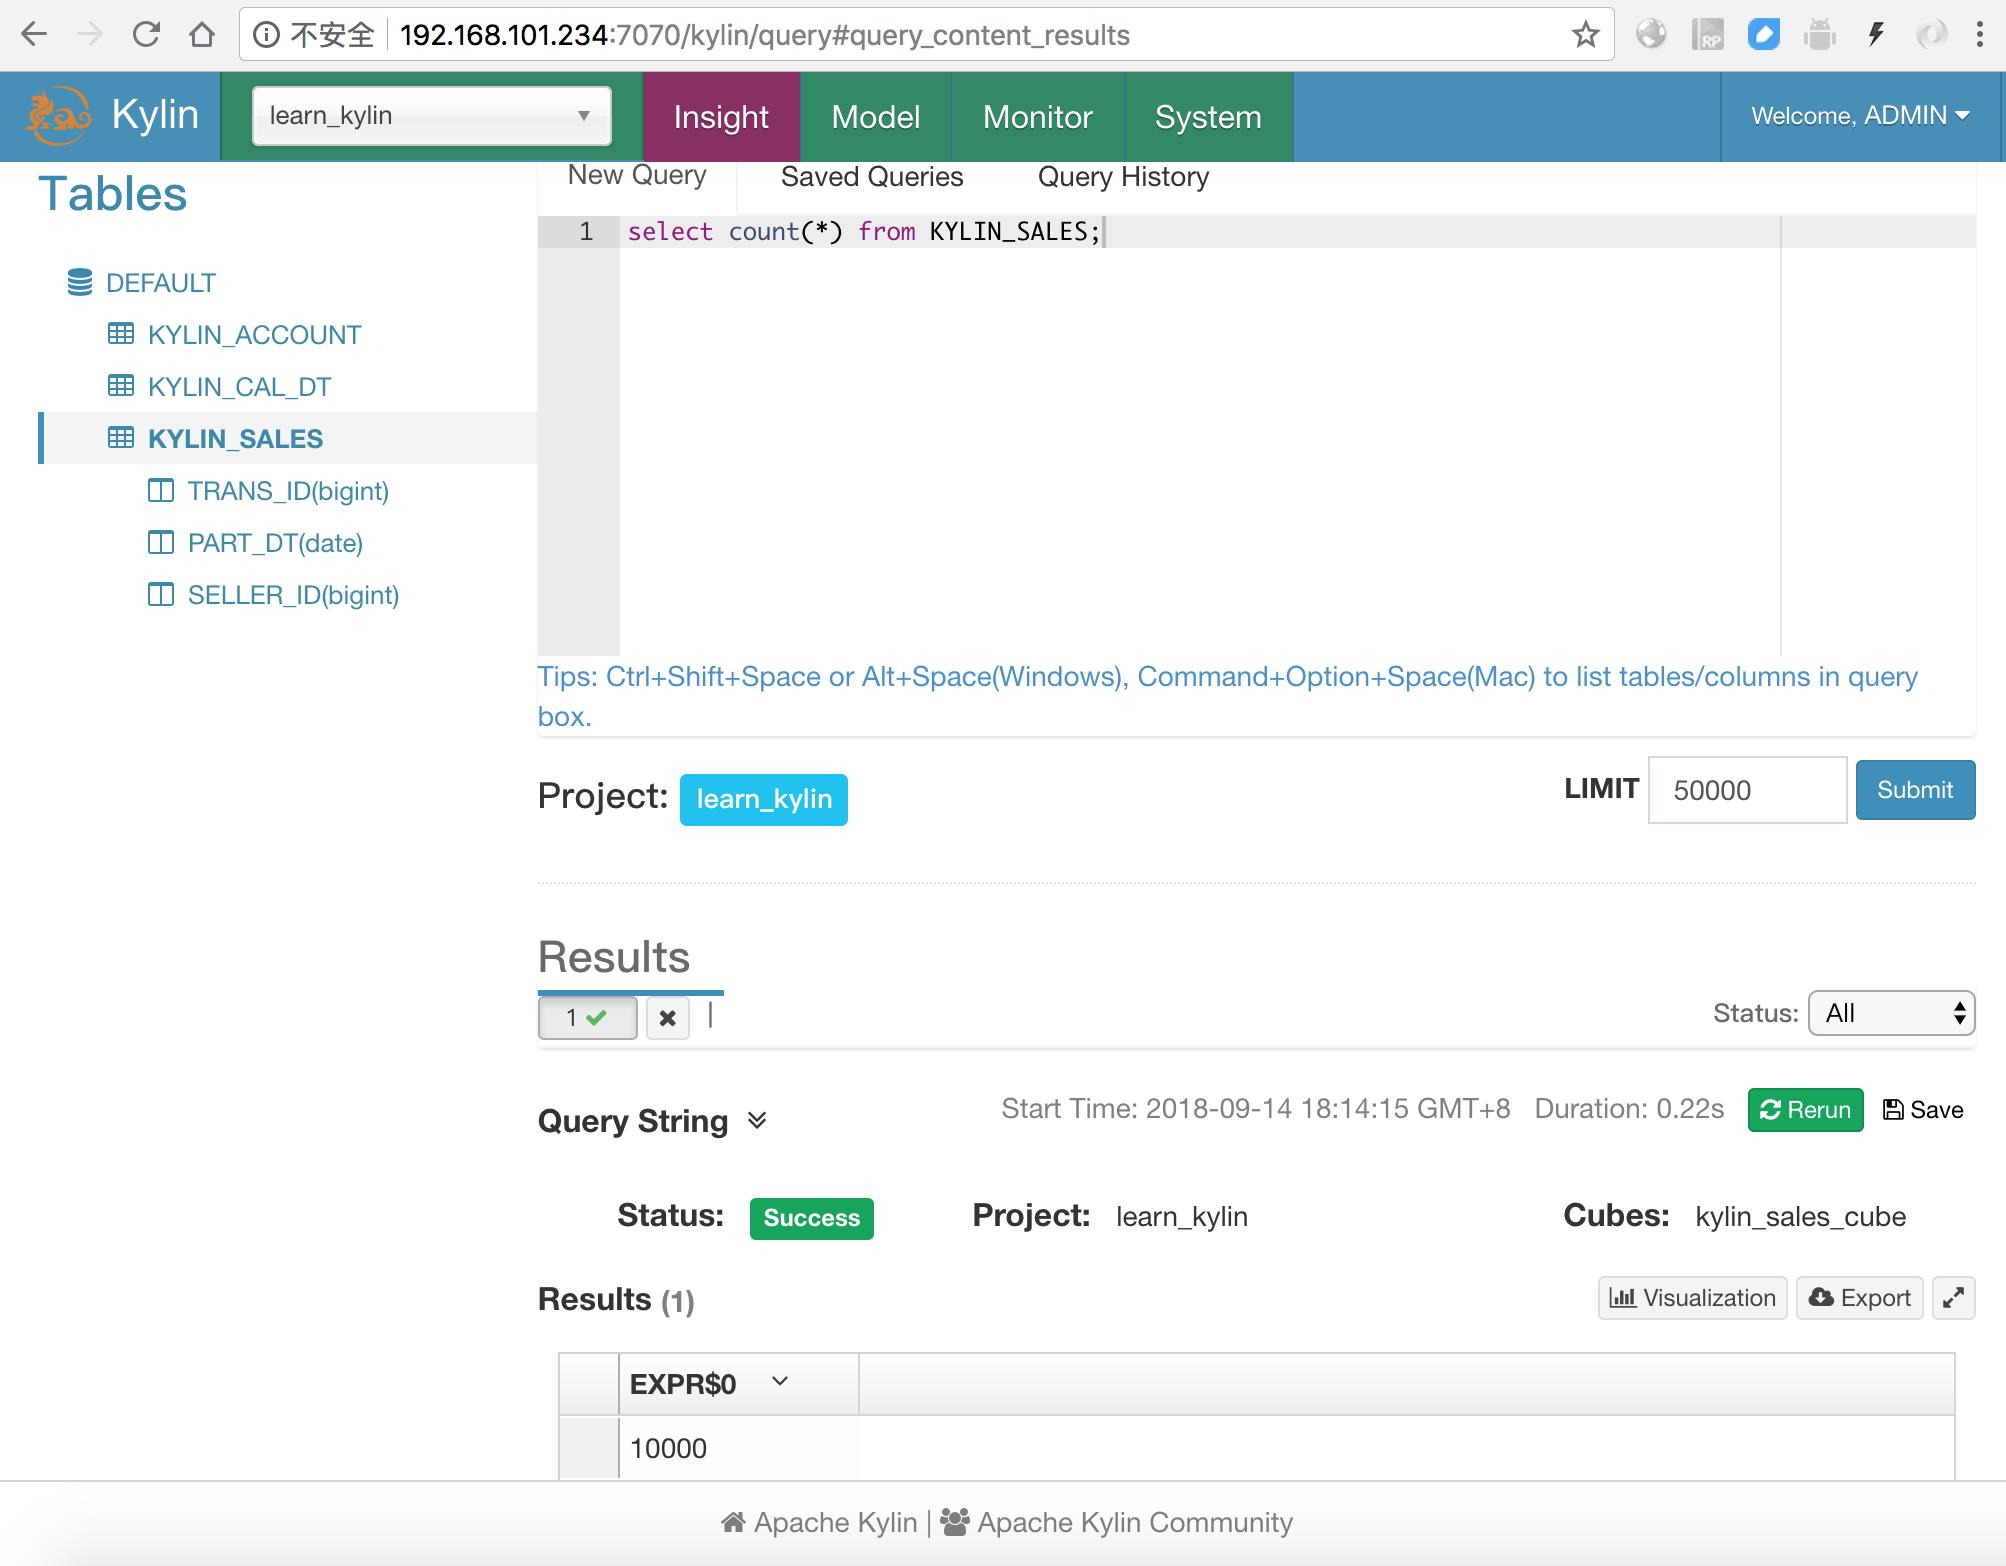Open the EXPR$0 column menu arrow
2006x1566 pixels.
point(780,1382)
